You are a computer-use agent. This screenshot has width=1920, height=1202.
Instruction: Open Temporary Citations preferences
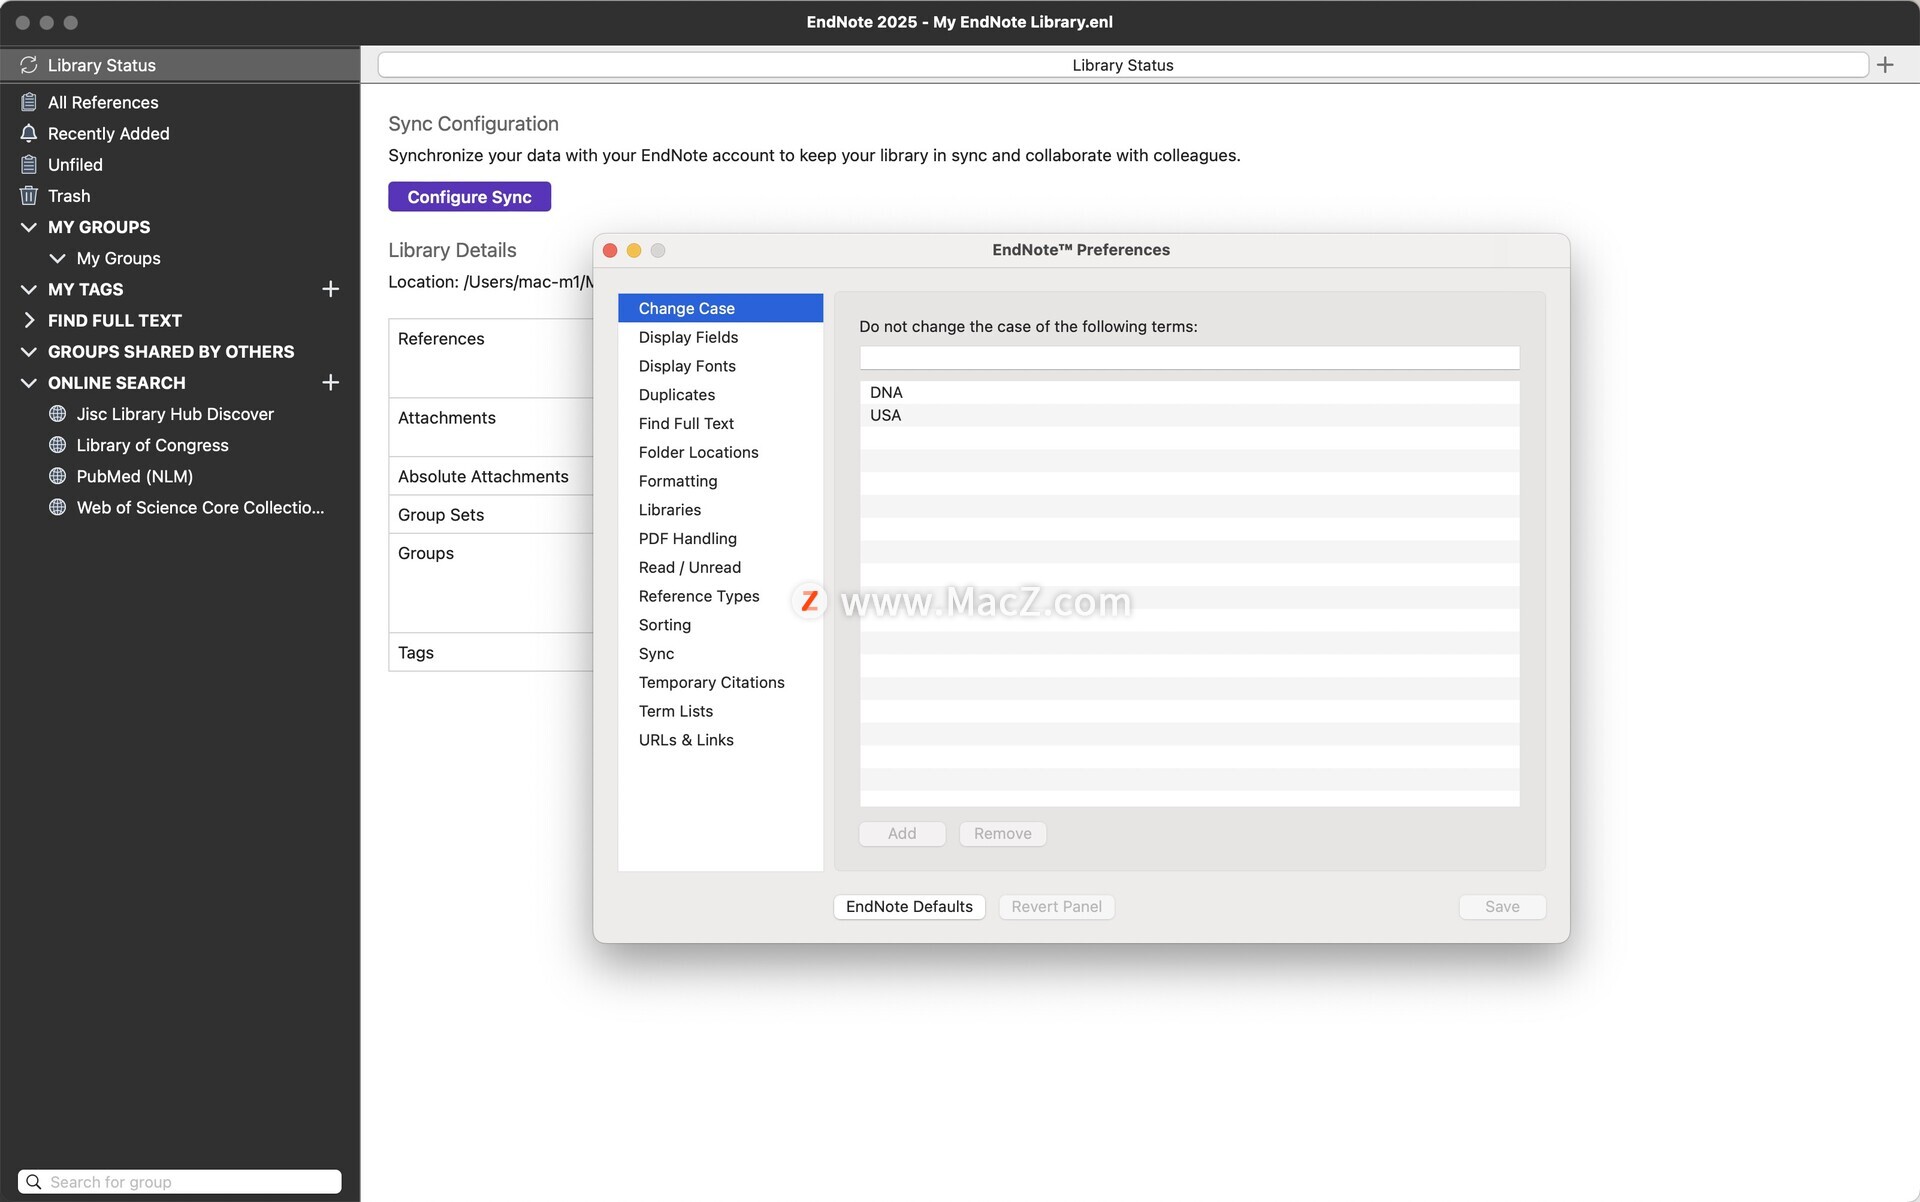point(720,682)
